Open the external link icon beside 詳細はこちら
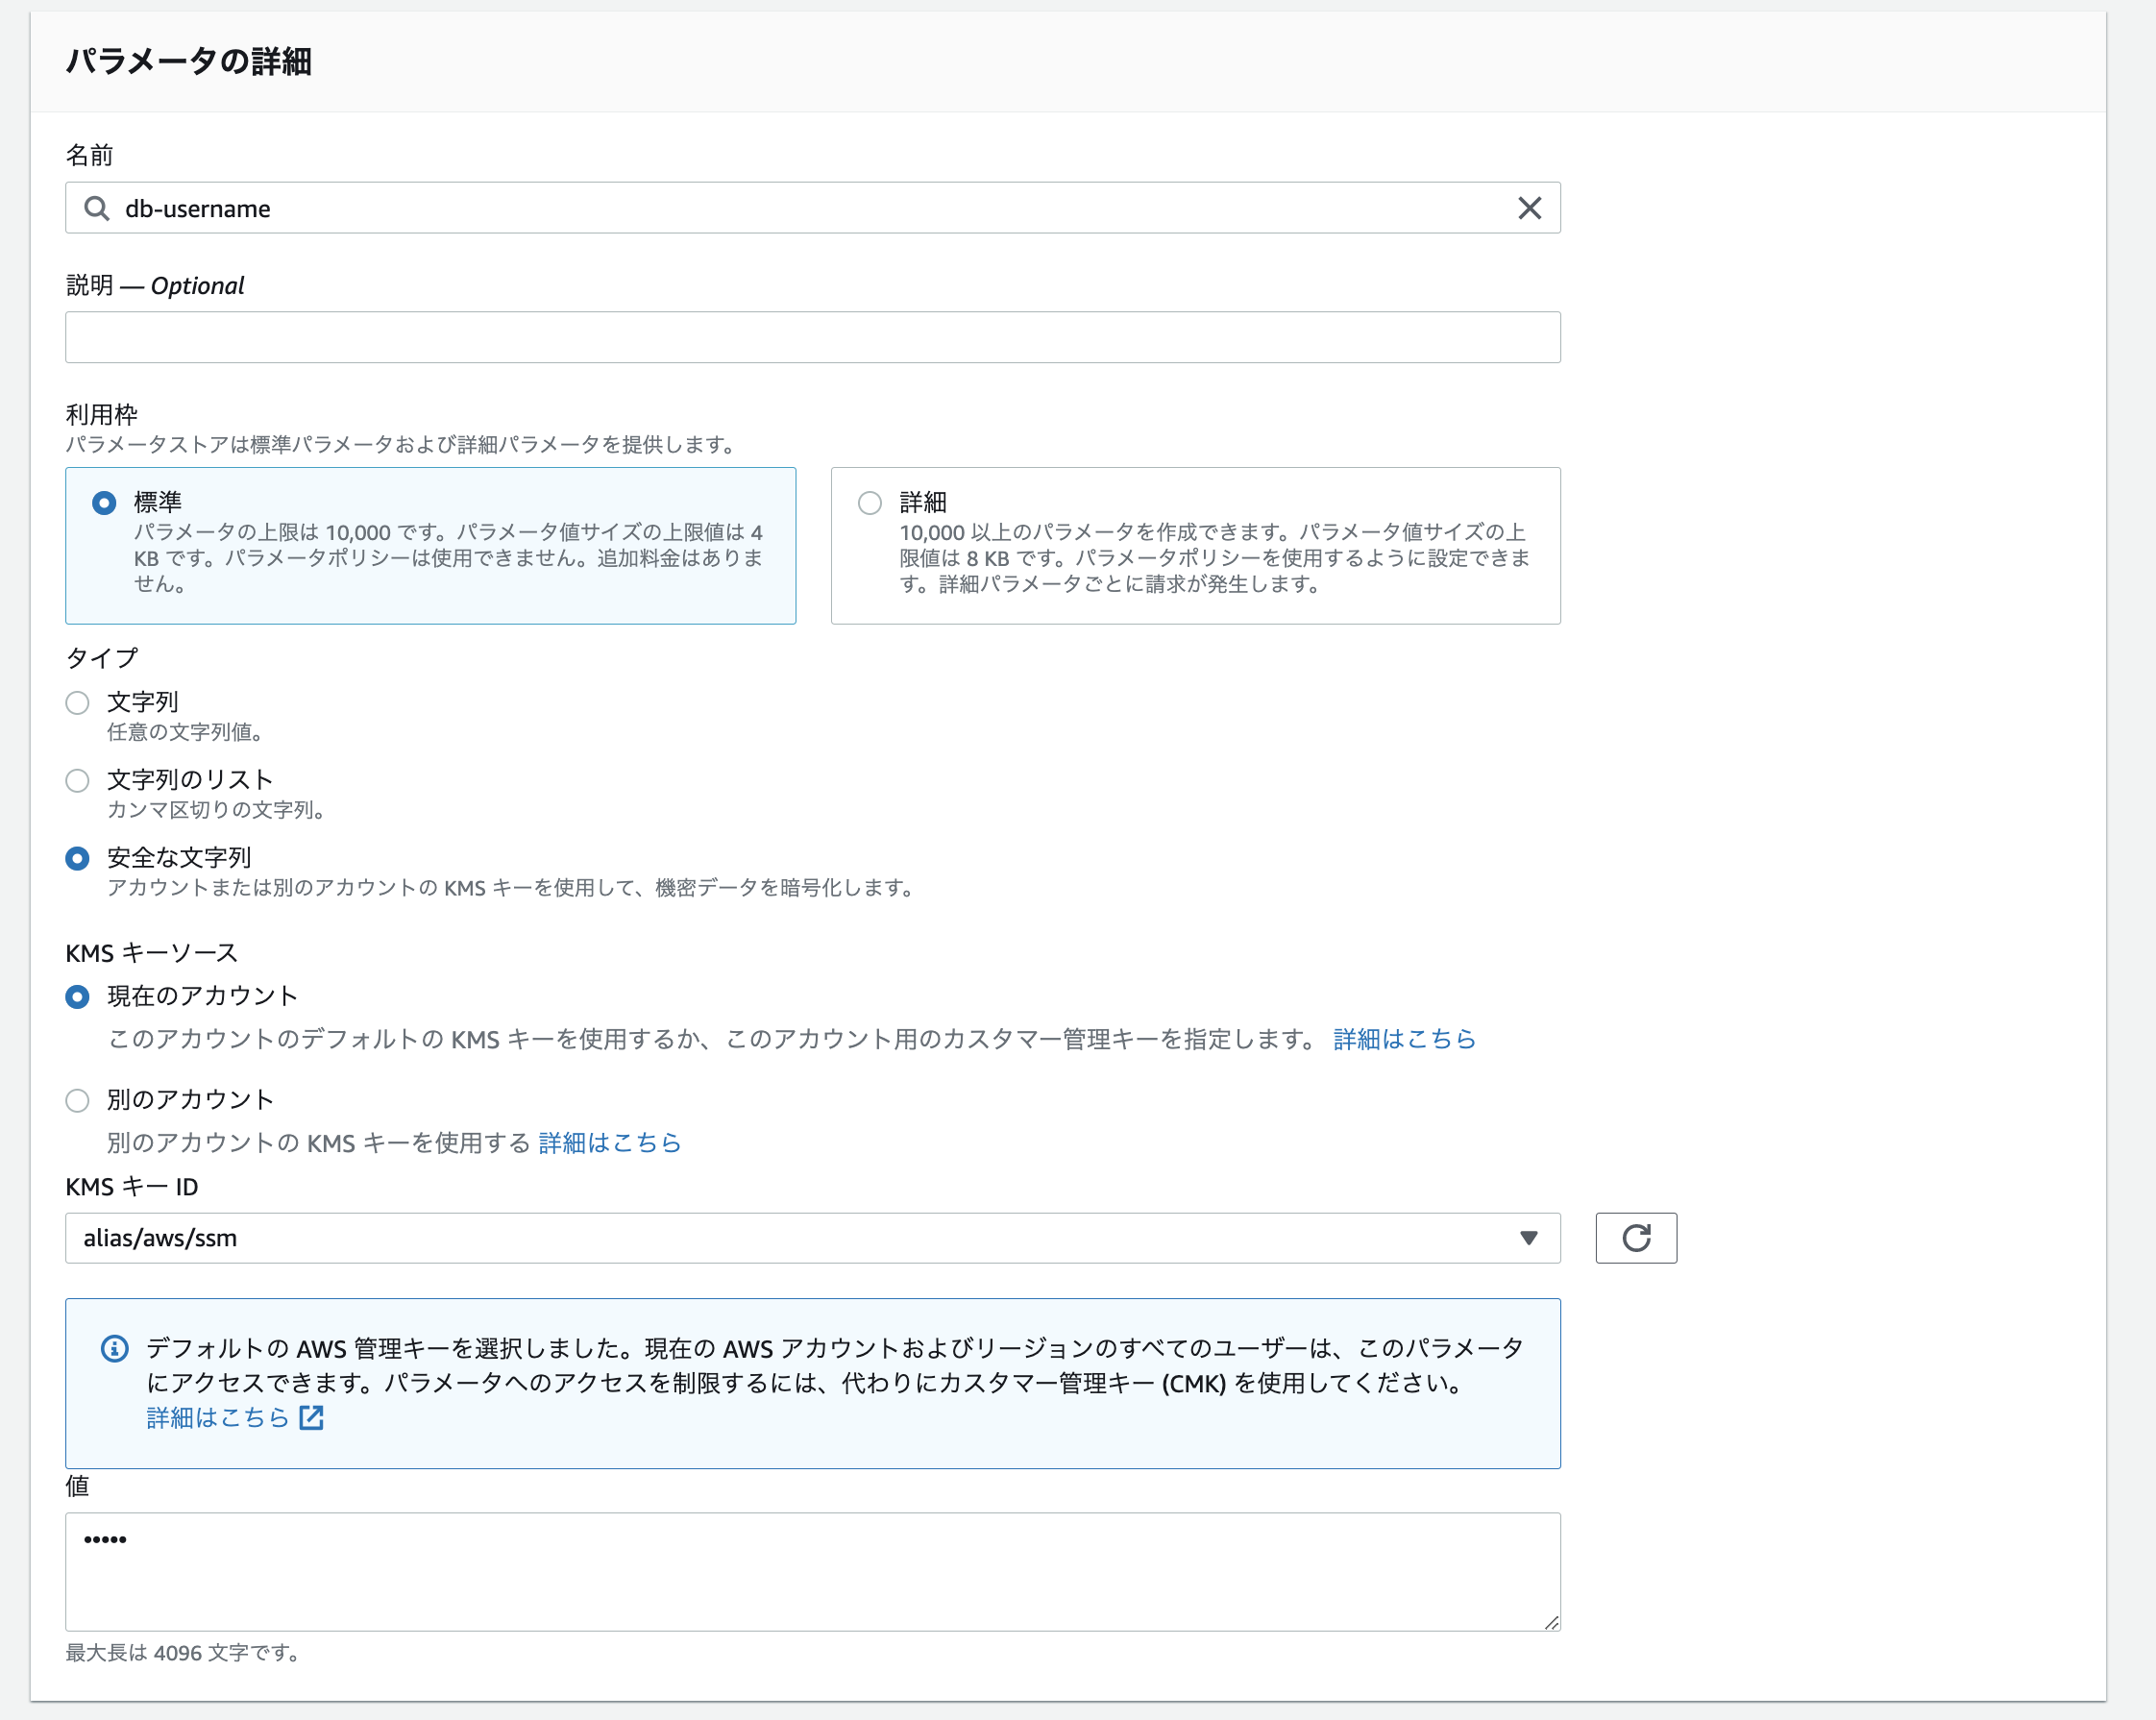2156x1720 pixels. (311, 1417)
